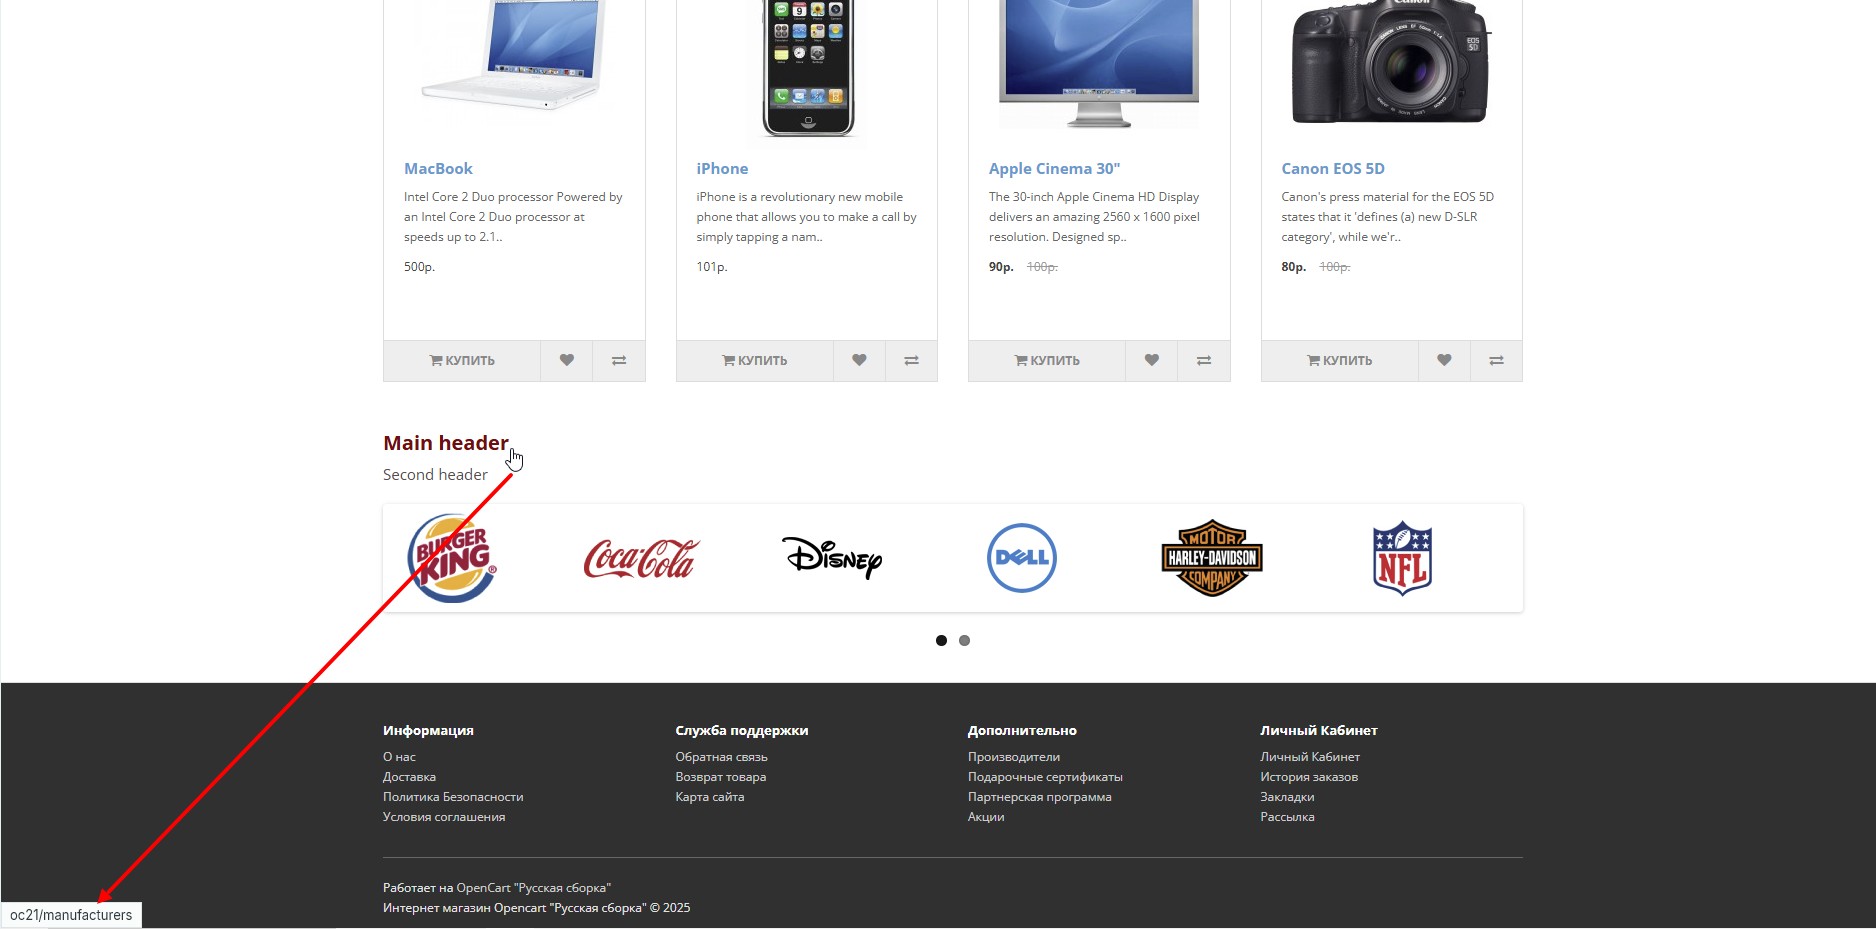1876x929 pixels.
Task: Buy Canon EOS 5D with Купить button
Action: coord(1340,361)
